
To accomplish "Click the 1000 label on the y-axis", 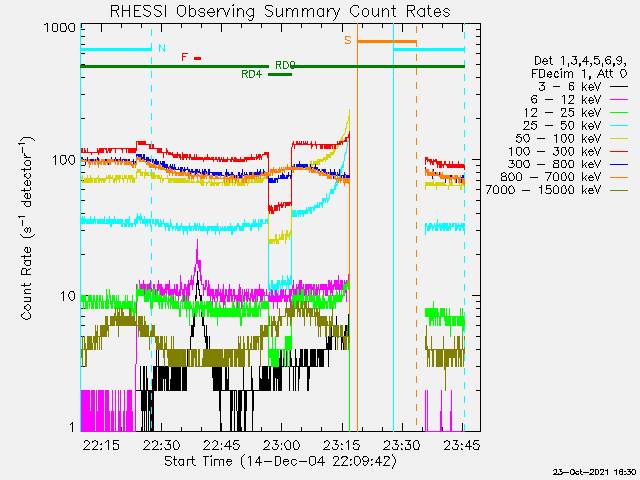I will point(60,28).
